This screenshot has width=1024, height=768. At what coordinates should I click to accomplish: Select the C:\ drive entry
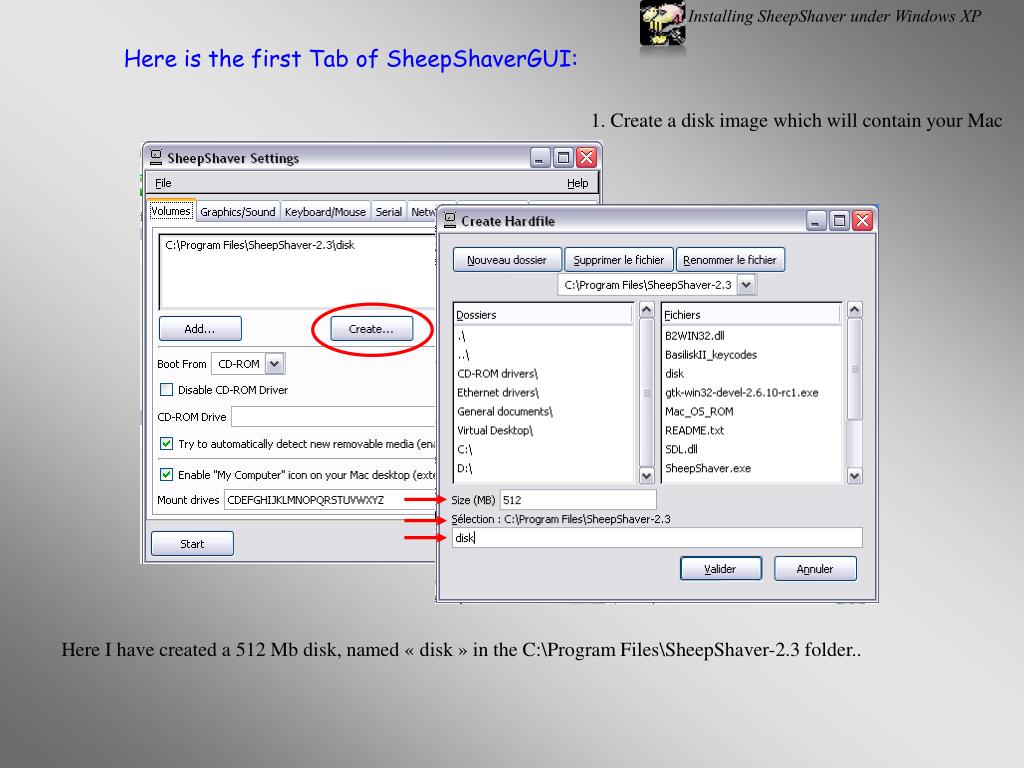[x=464, y=449]
